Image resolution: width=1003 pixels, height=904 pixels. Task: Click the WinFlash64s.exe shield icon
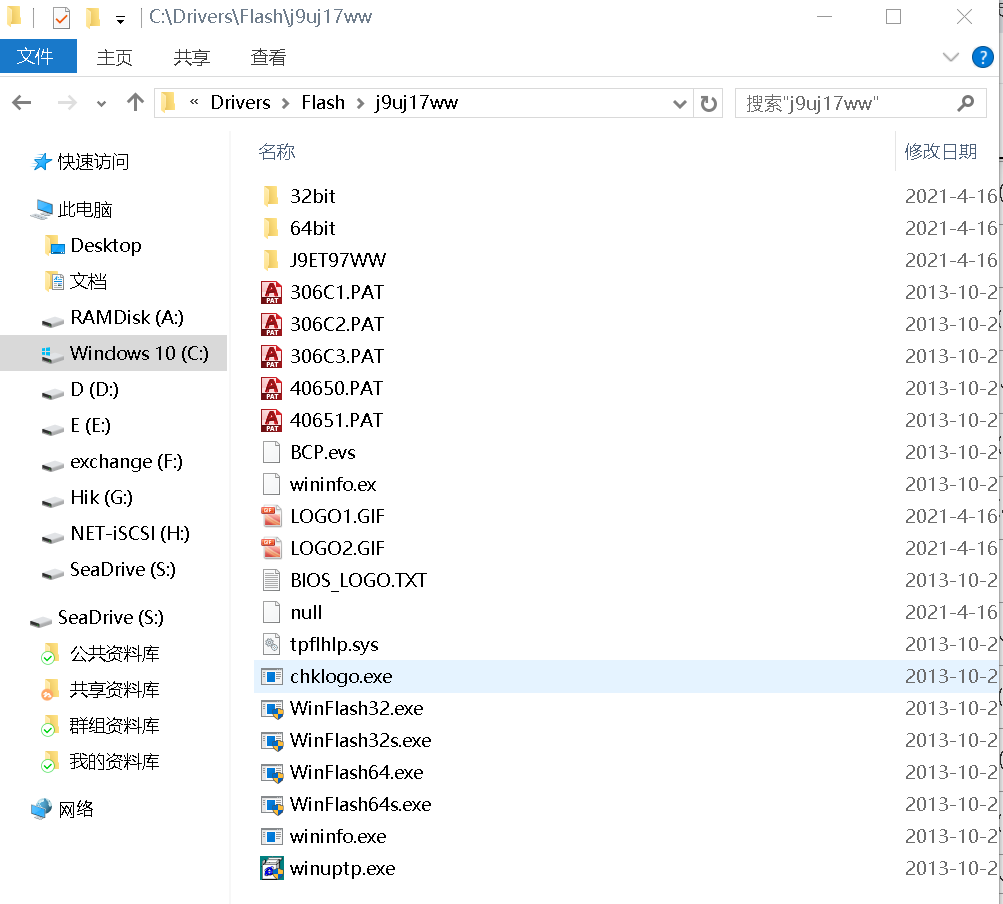(x=272, y=805)
